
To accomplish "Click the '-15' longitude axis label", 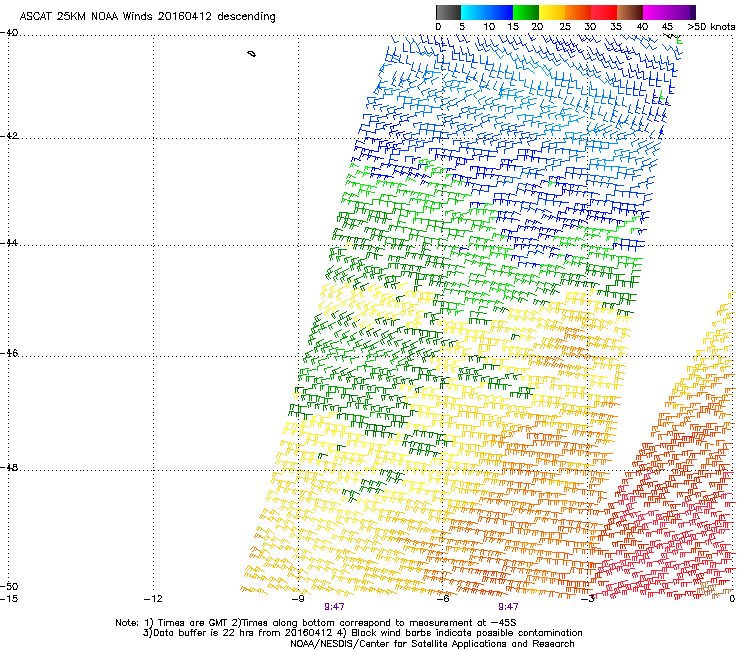I will click(9, 599).
